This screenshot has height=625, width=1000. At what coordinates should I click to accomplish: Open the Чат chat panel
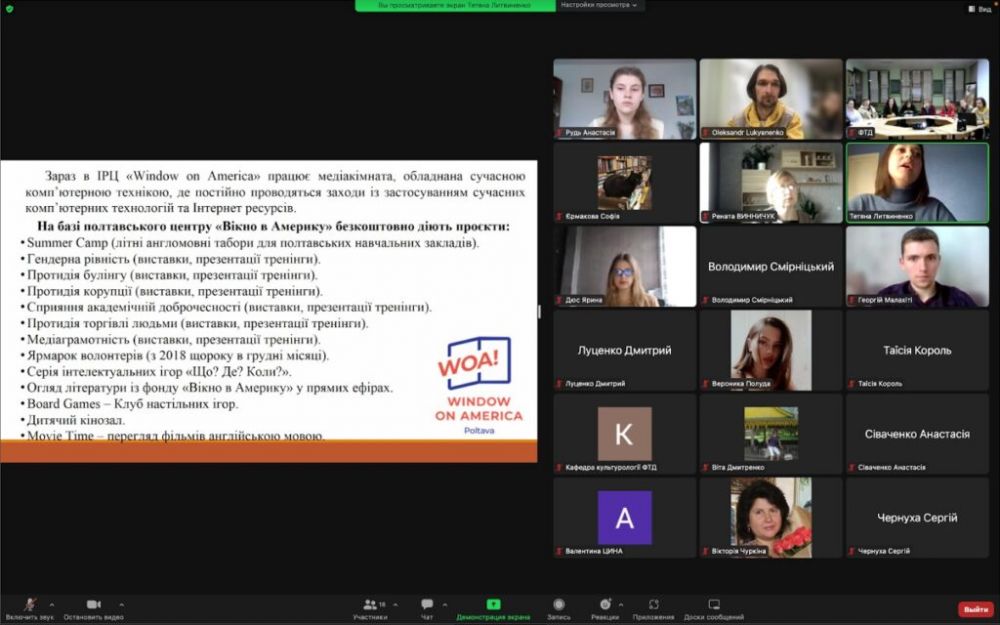tap(427, 604)
